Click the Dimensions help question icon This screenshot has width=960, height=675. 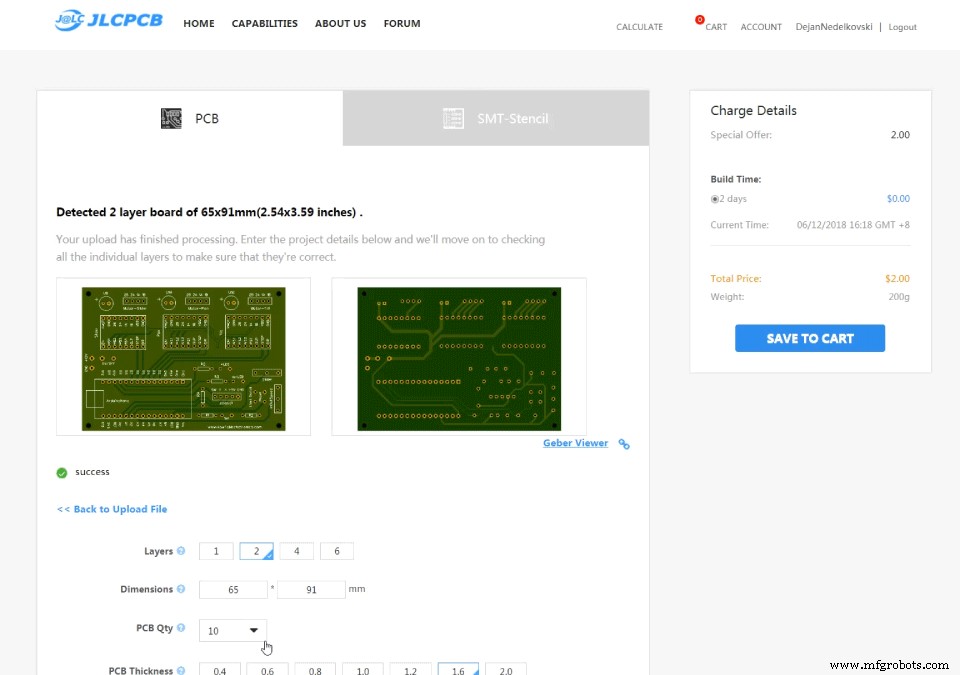click(181, 589)
